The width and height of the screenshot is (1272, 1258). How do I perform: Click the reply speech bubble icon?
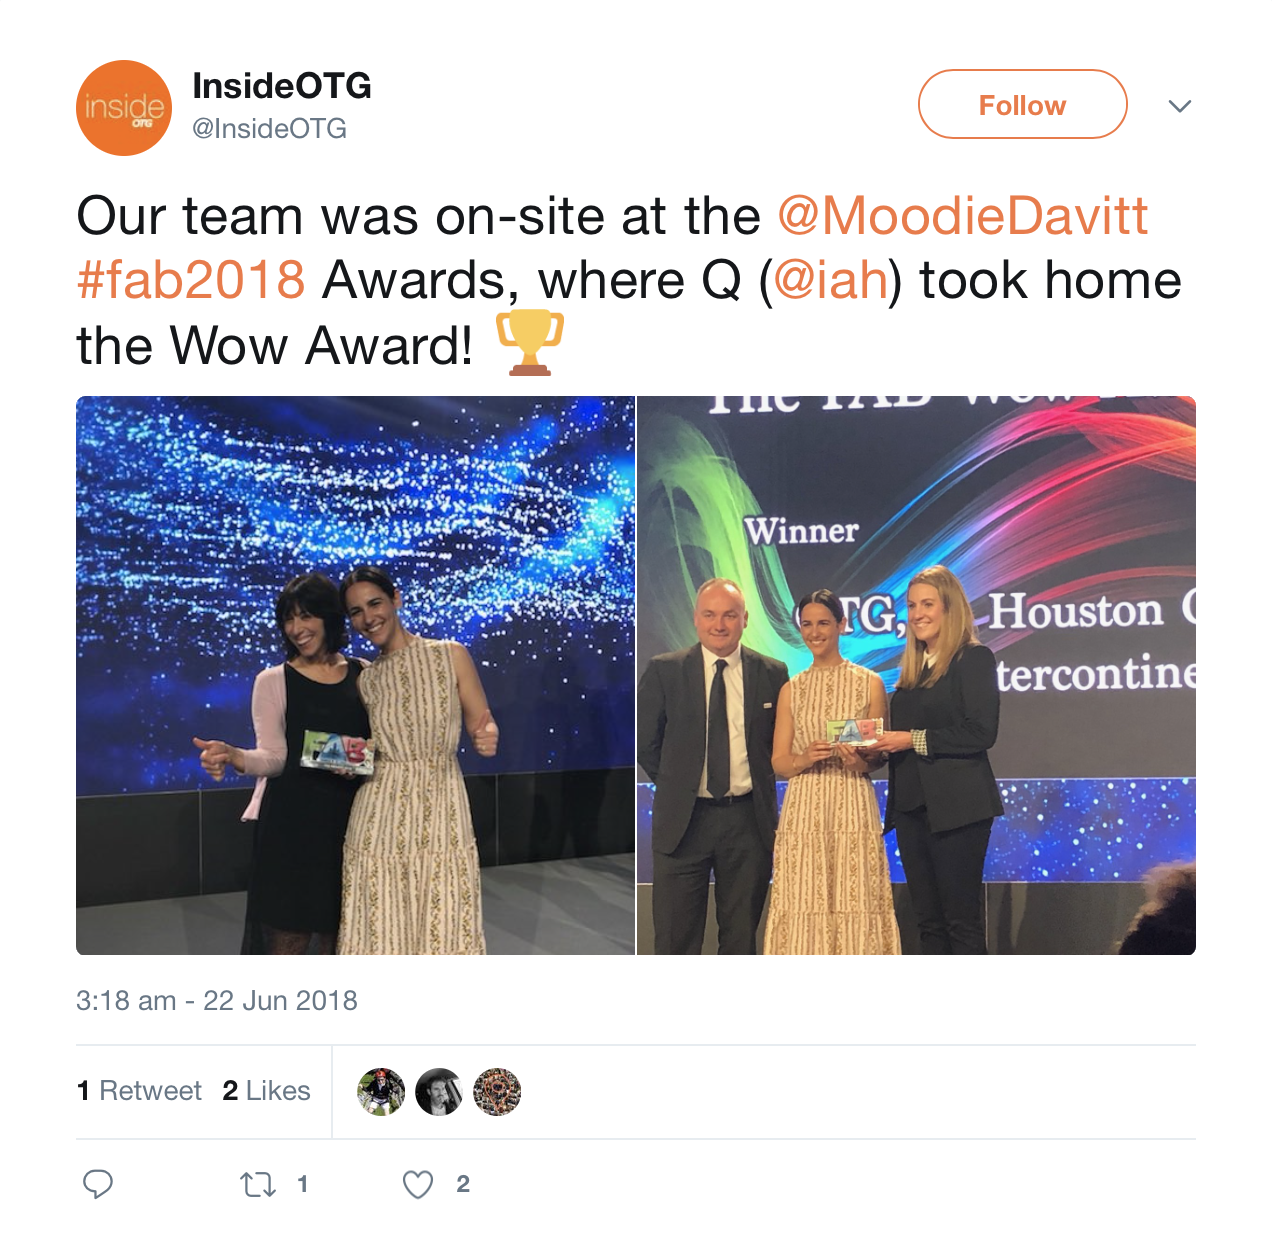[x=98, y=1184]
